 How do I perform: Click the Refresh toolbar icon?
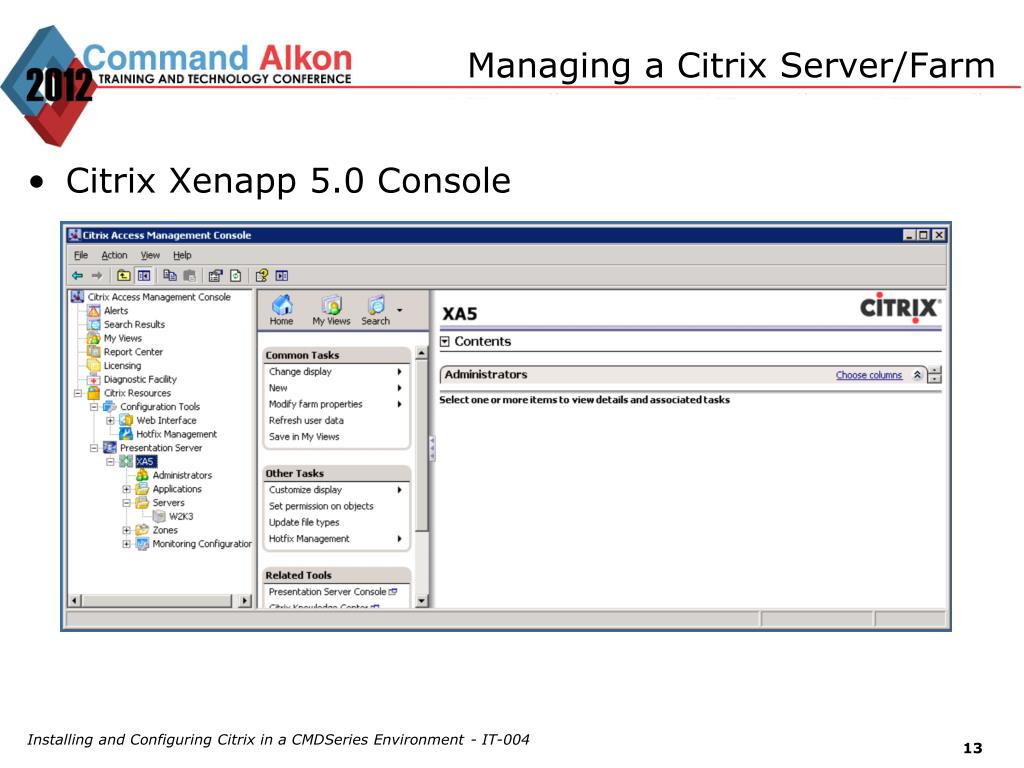point(236,276)
